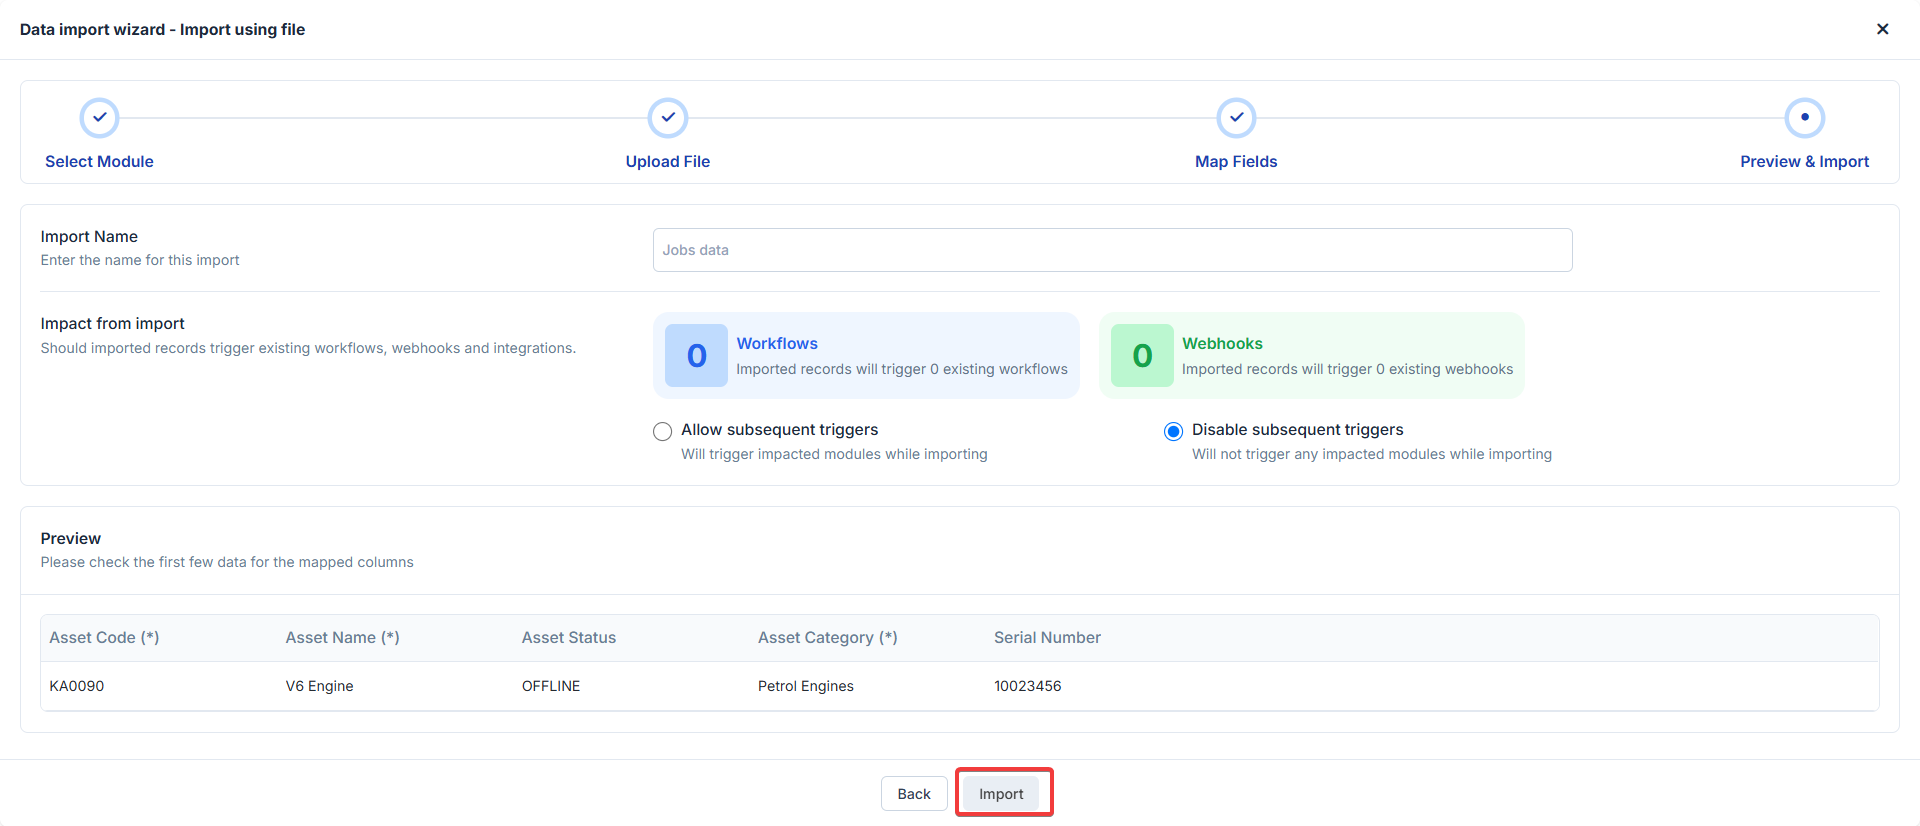The width and height of the screenshot is (1920, 826).
Task: Open the Select Module step label
Action: (x=99, y=162)
